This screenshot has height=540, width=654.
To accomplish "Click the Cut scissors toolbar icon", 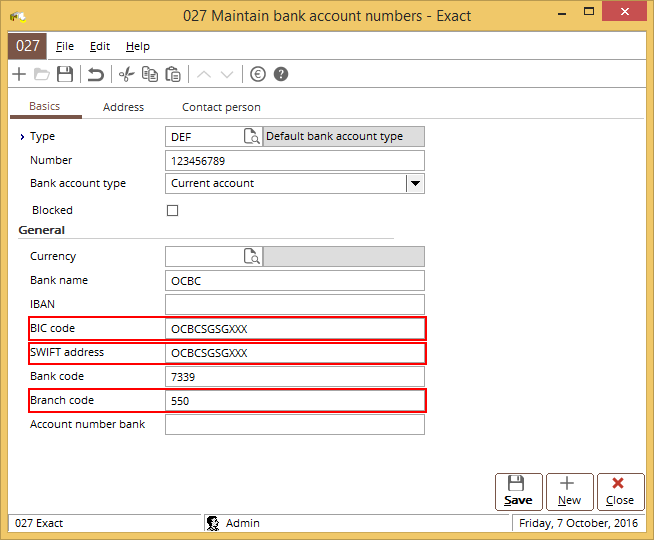I will tap(126, 74).
